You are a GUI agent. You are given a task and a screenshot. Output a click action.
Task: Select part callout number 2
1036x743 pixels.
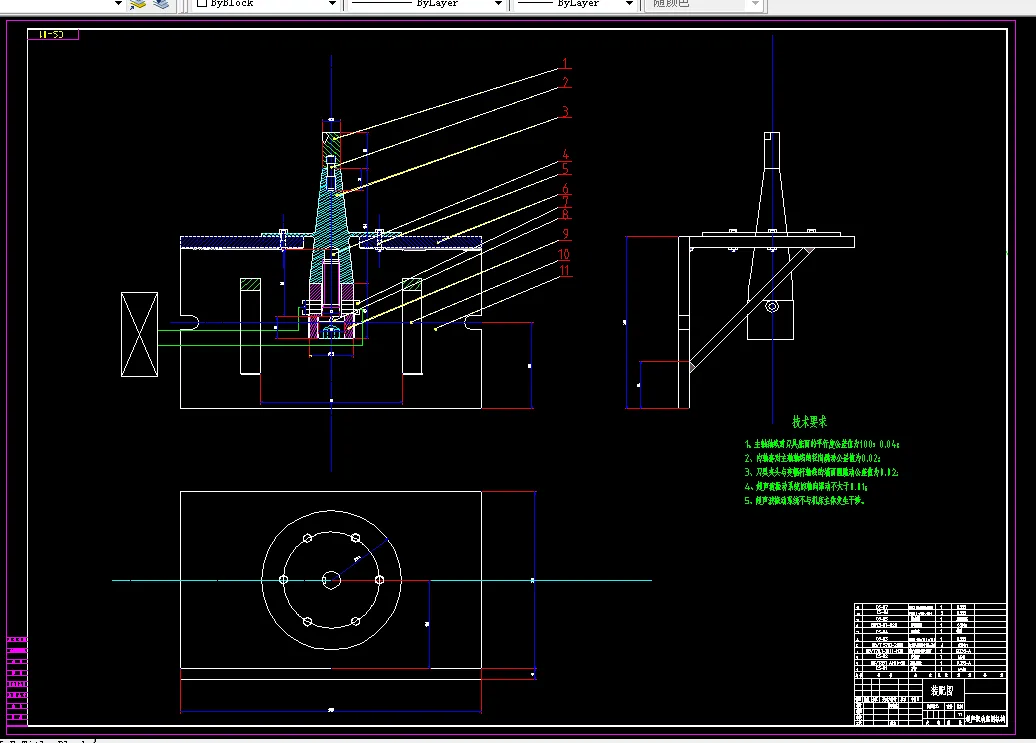point(566,82)
